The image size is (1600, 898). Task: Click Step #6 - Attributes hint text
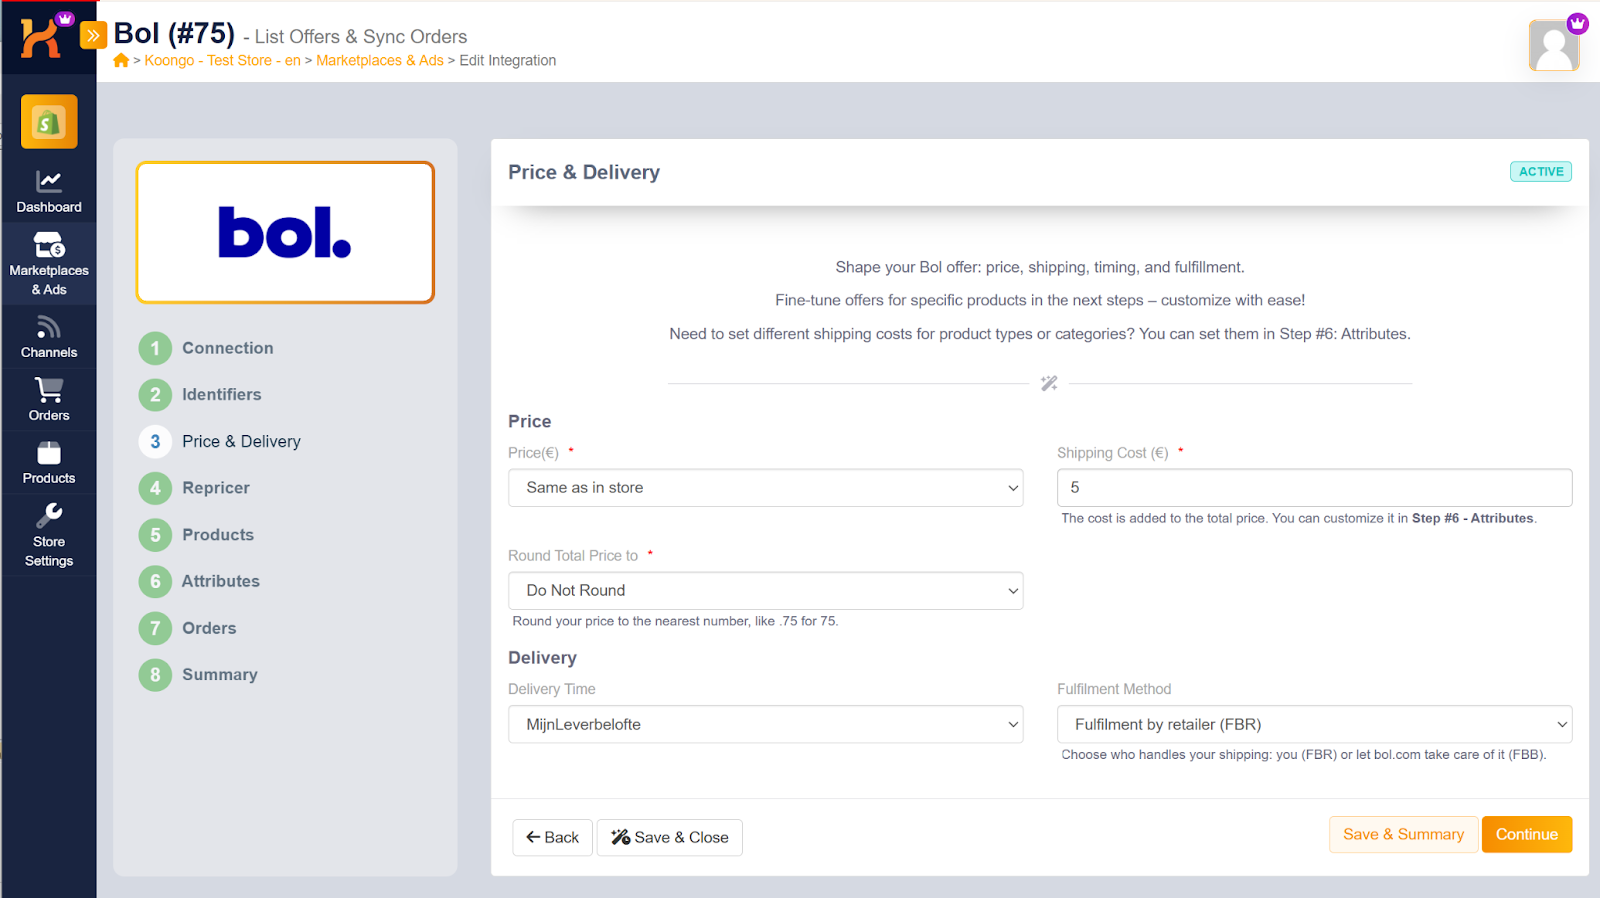pos(1473,518)
